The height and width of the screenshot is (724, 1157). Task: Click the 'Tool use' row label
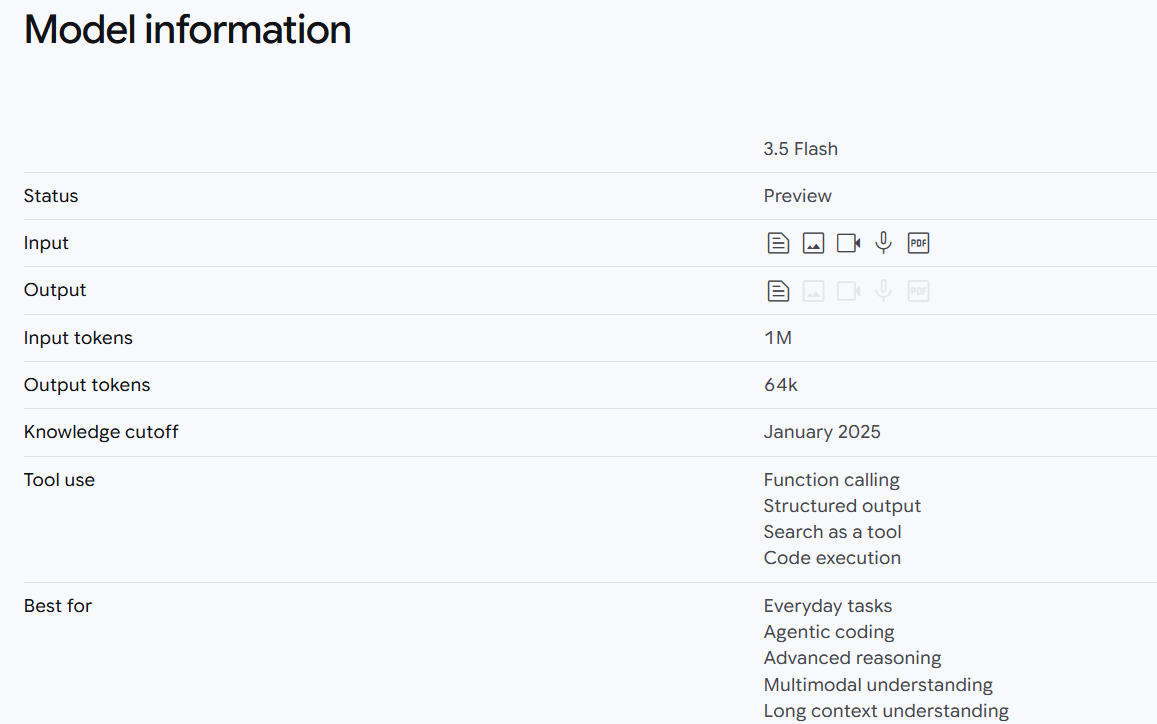pyautogui.click(x=59, y=480)
